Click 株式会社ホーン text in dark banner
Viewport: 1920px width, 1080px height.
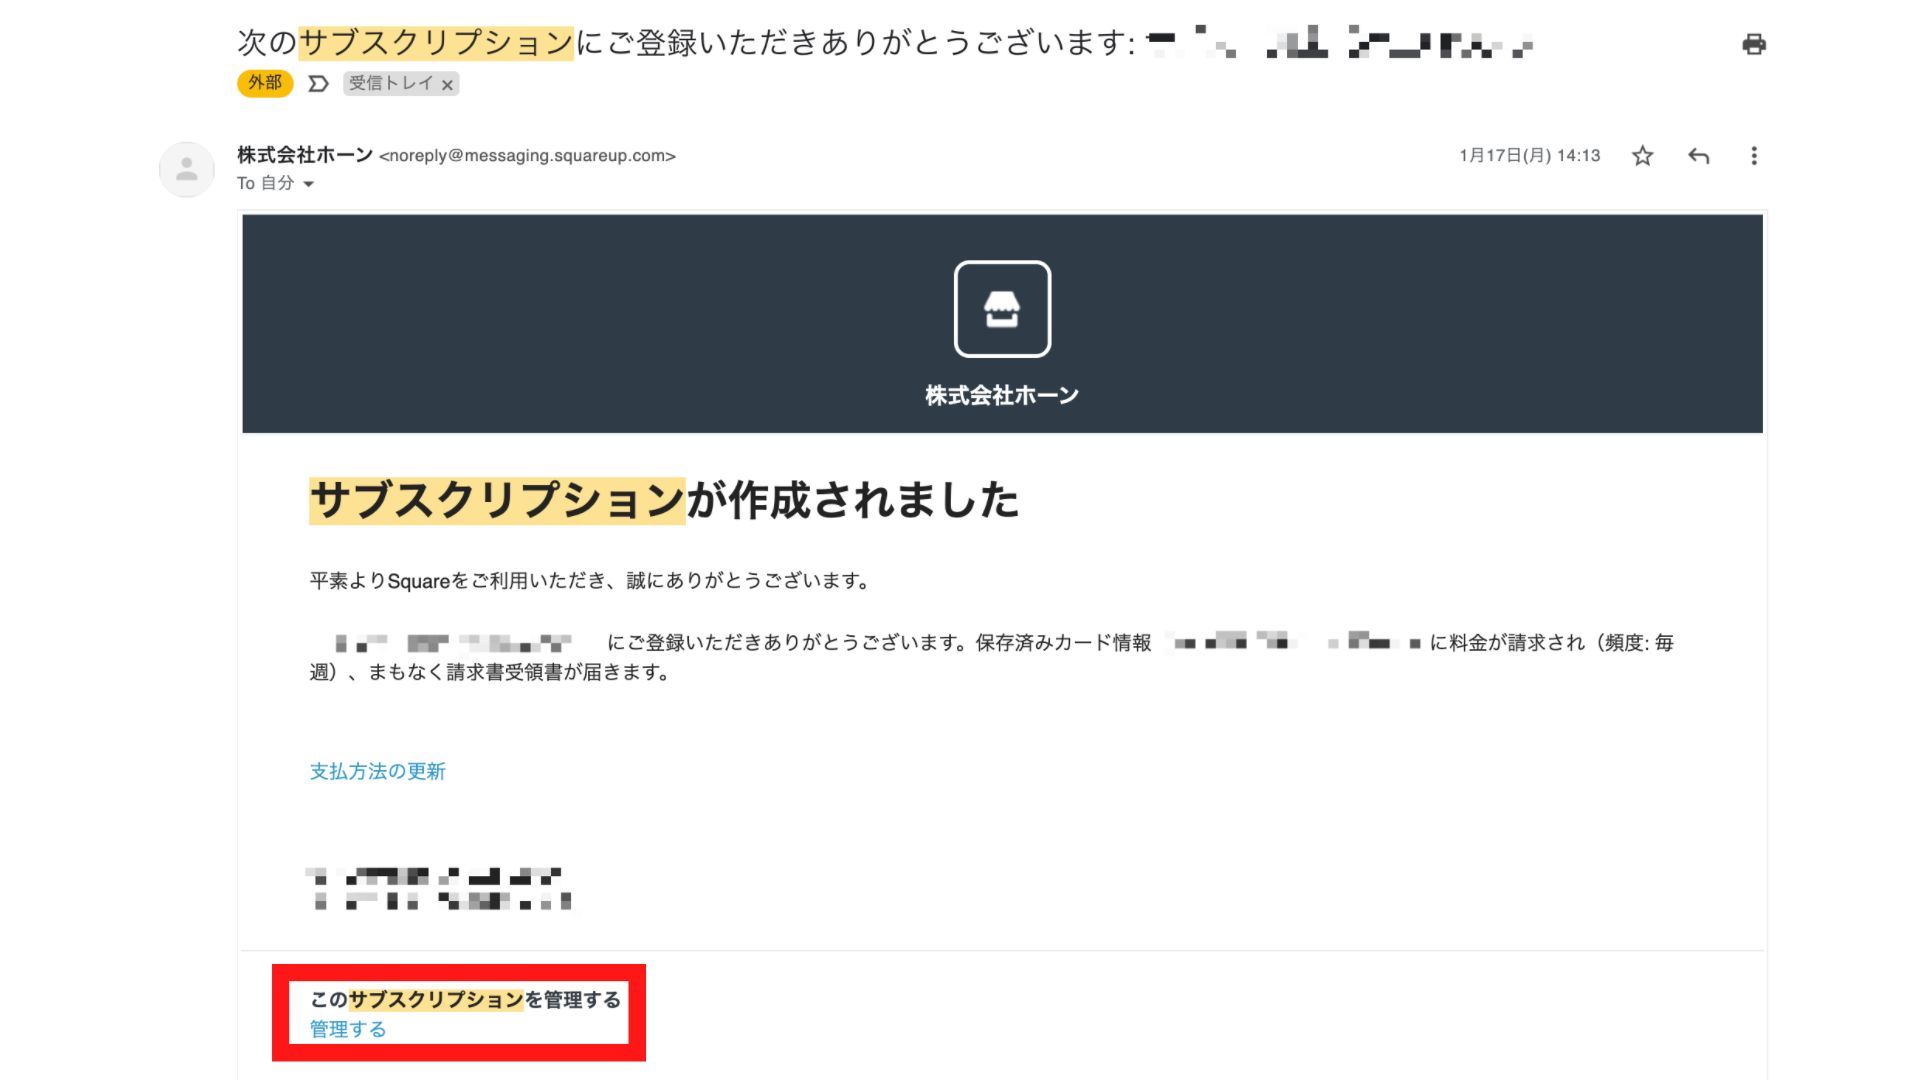point(1002,395)
